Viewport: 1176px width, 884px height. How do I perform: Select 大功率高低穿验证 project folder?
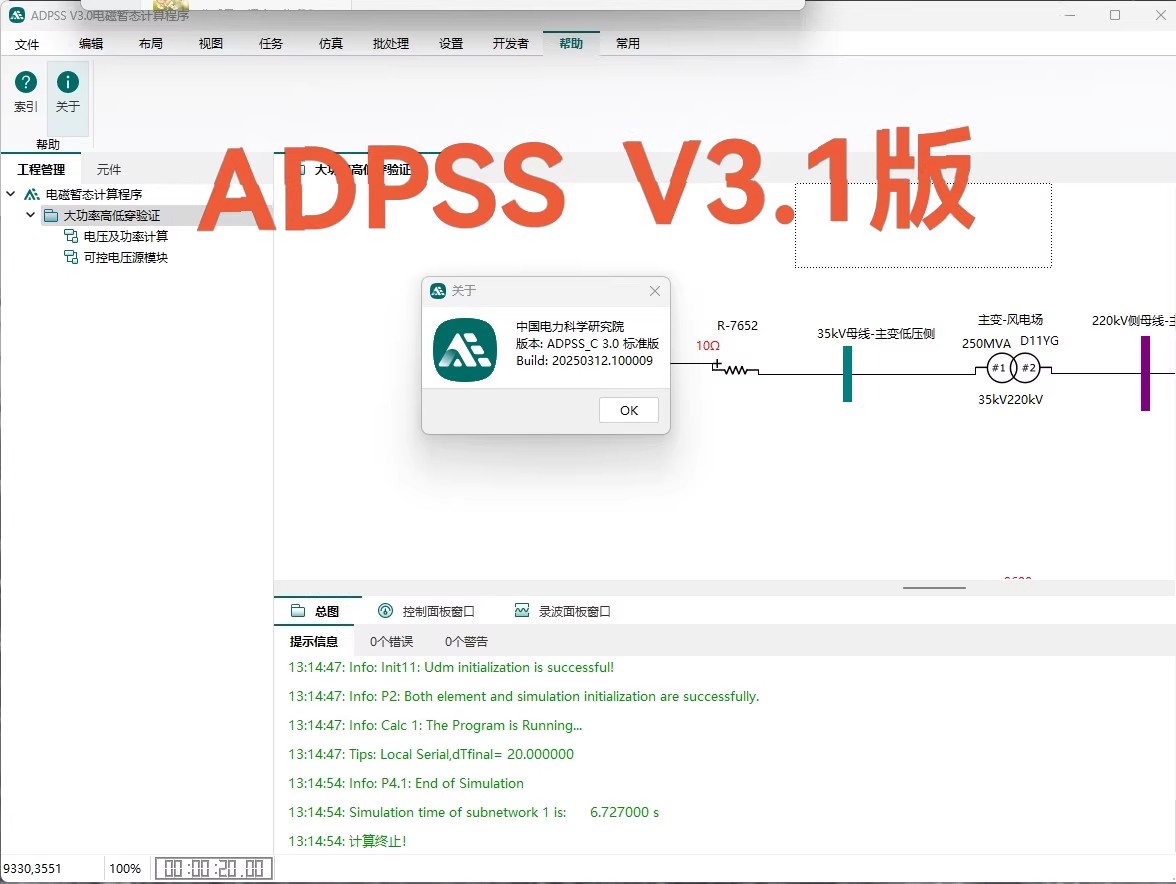tap(112, 216)
